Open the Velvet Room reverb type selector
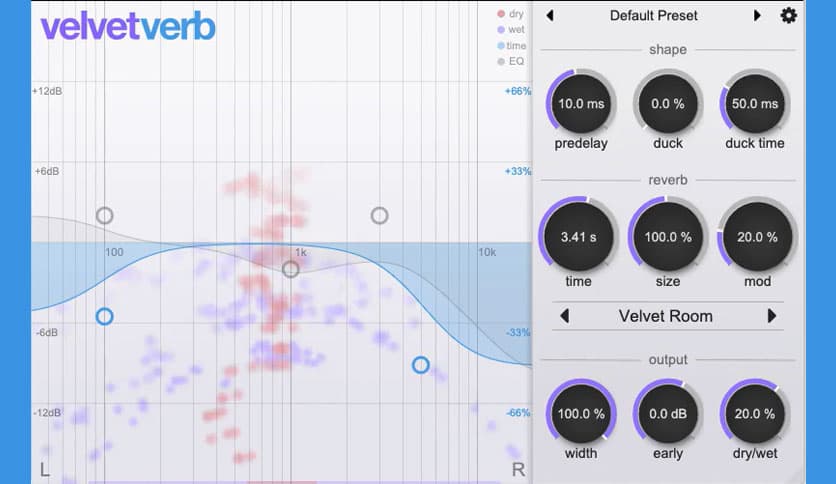Image resolution: width=836 pixels, height=484 pixels. click(x=665, y=316)
